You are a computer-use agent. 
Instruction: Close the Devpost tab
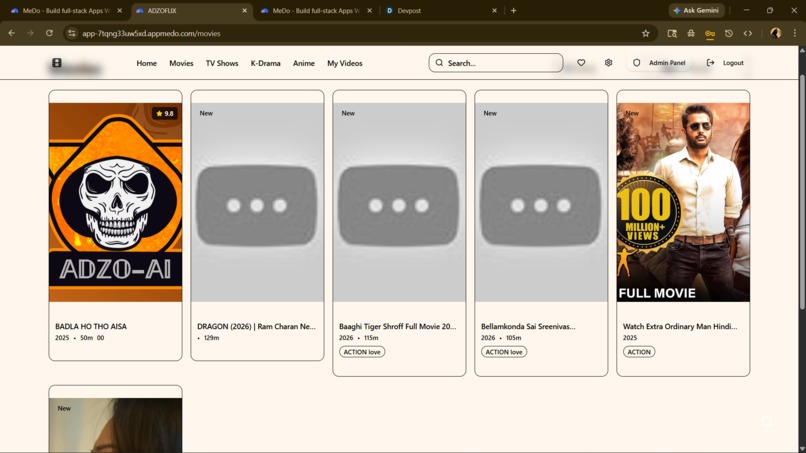(x=494, y=10)
